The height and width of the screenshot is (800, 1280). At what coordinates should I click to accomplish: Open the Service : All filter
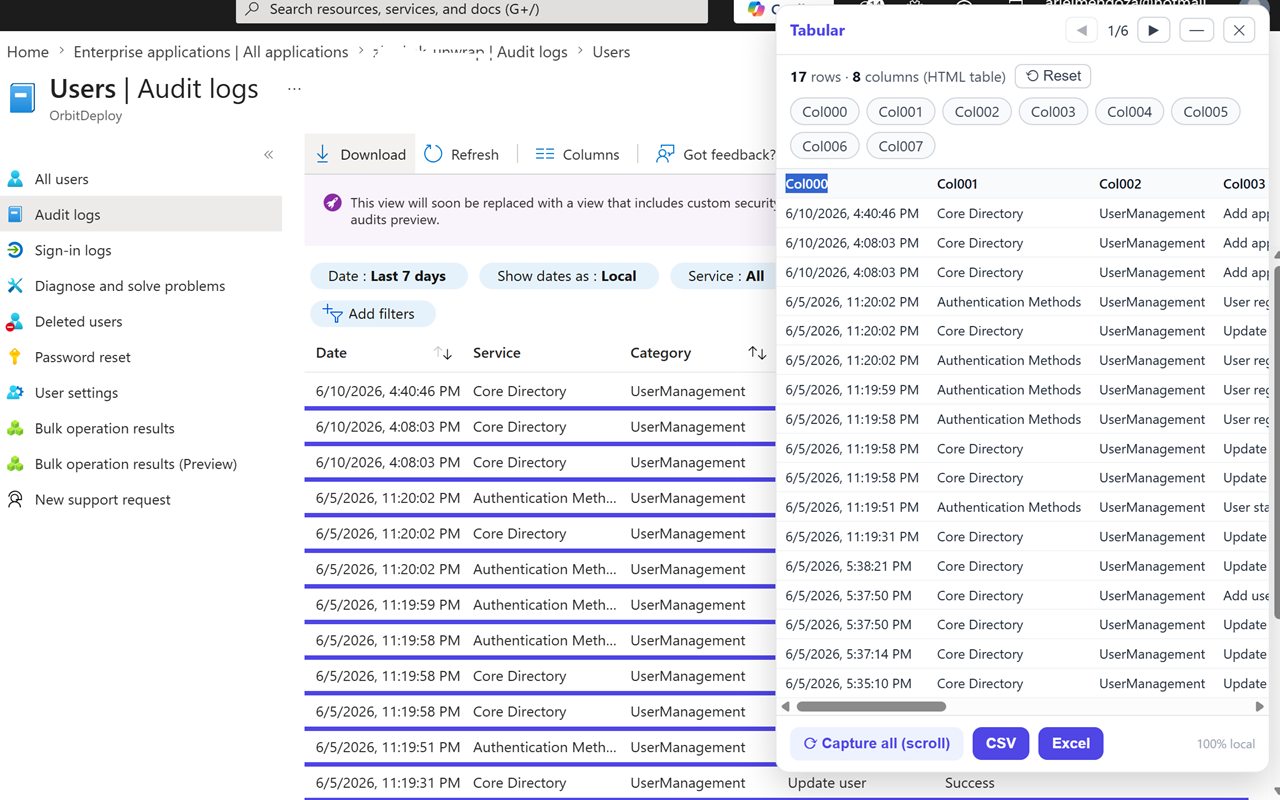pyautogui.click(x=725, y=276)
